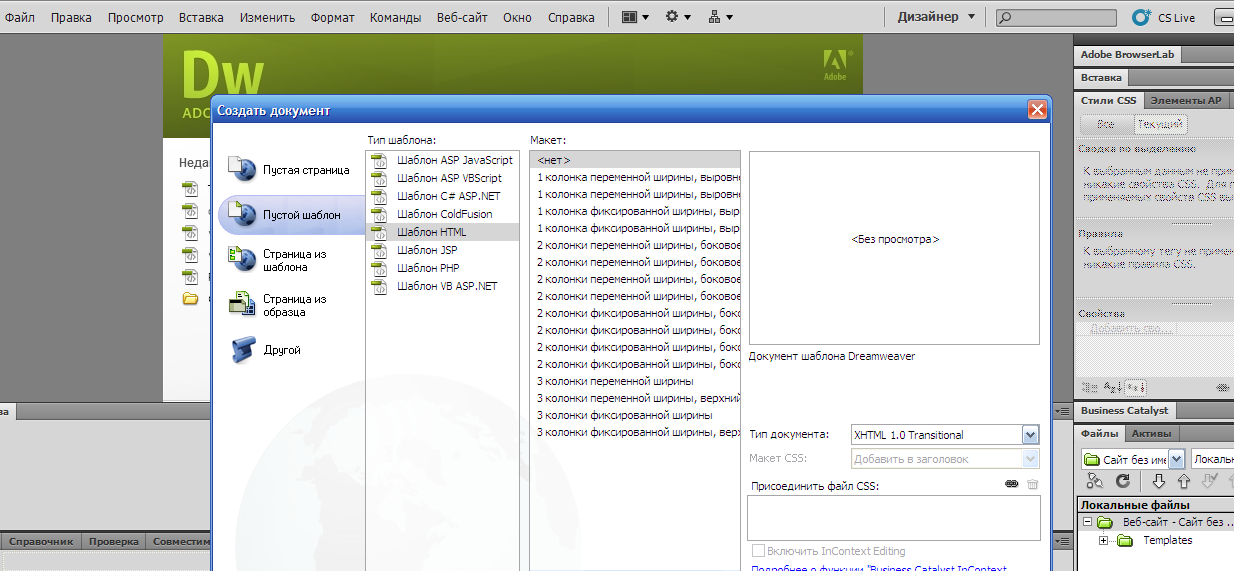Switch to the Adobe BrowserLab panel tab
The image size is (1234, 571).
click(x=1127, y=54)
